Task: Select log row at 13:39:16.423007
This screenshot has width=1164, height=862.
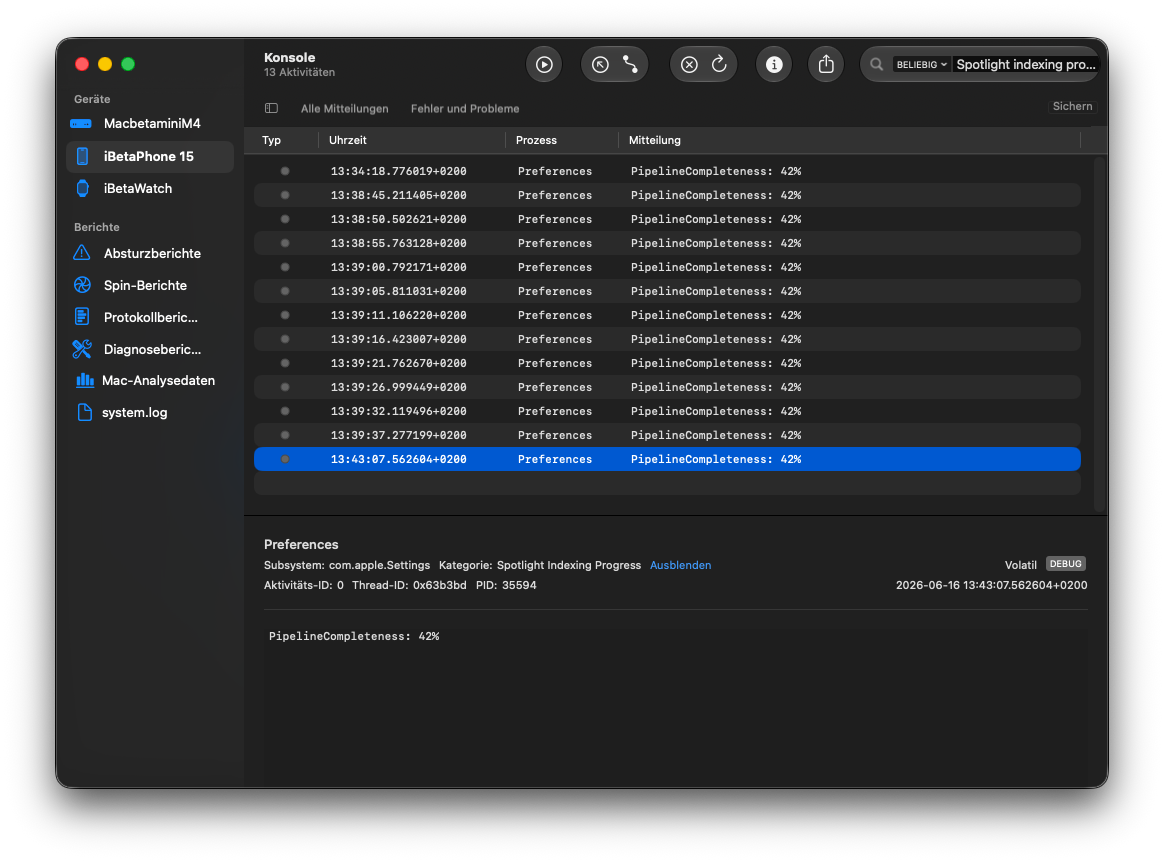Action: pos(667,339)
